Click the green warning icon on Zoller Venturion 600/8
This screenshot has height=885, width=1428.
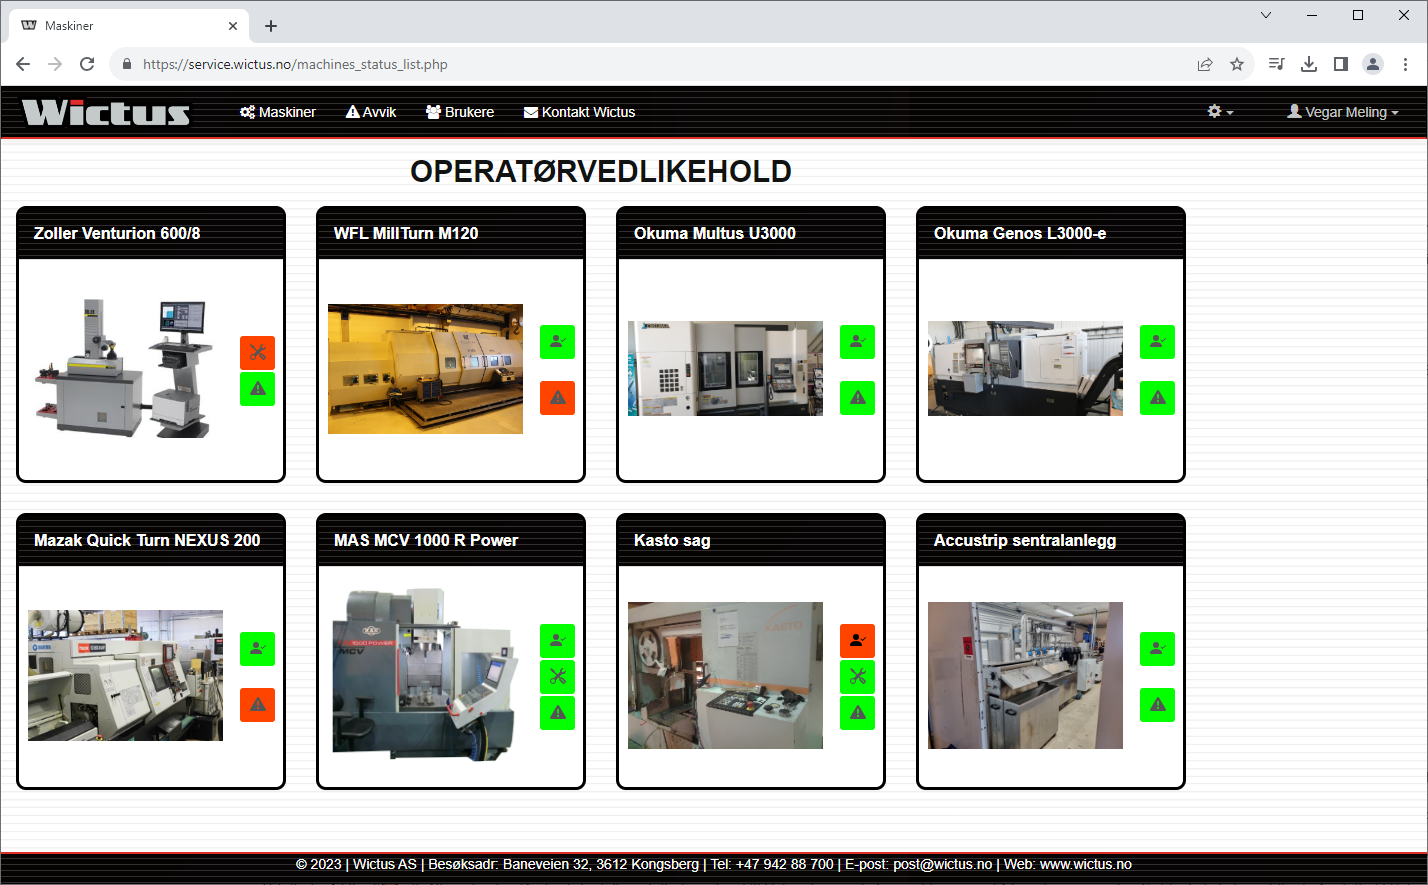click(258, 389)
